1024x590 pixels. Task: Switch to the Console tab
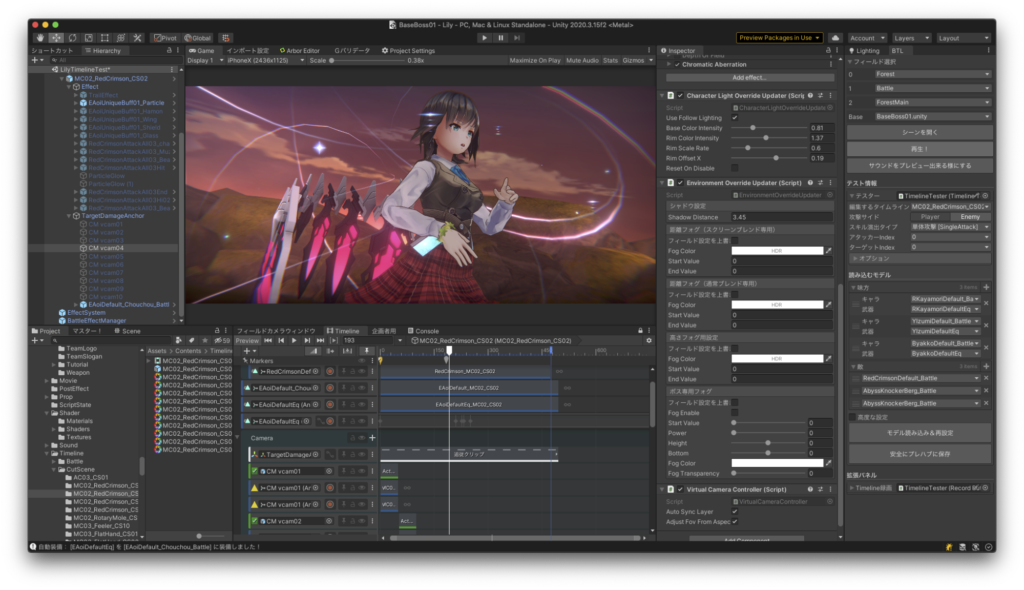point(423,331)
